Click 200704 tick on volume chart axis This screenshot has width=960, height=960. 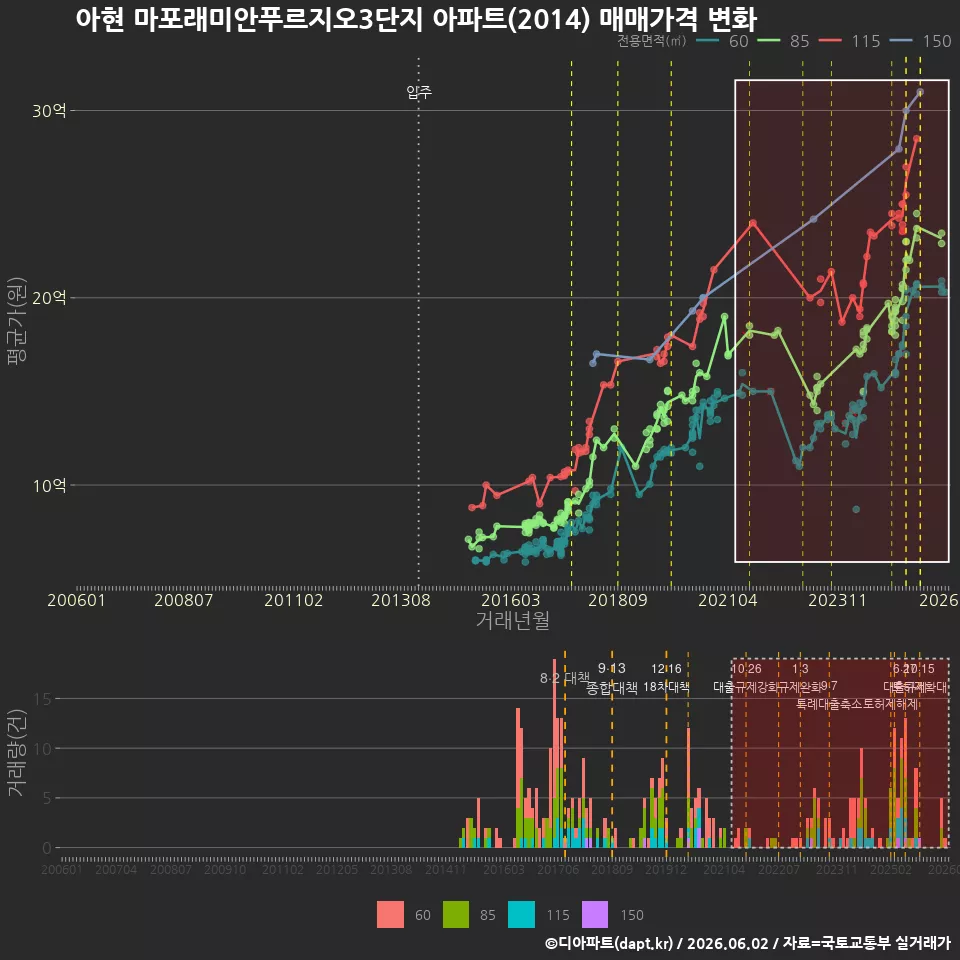[116, 869]
